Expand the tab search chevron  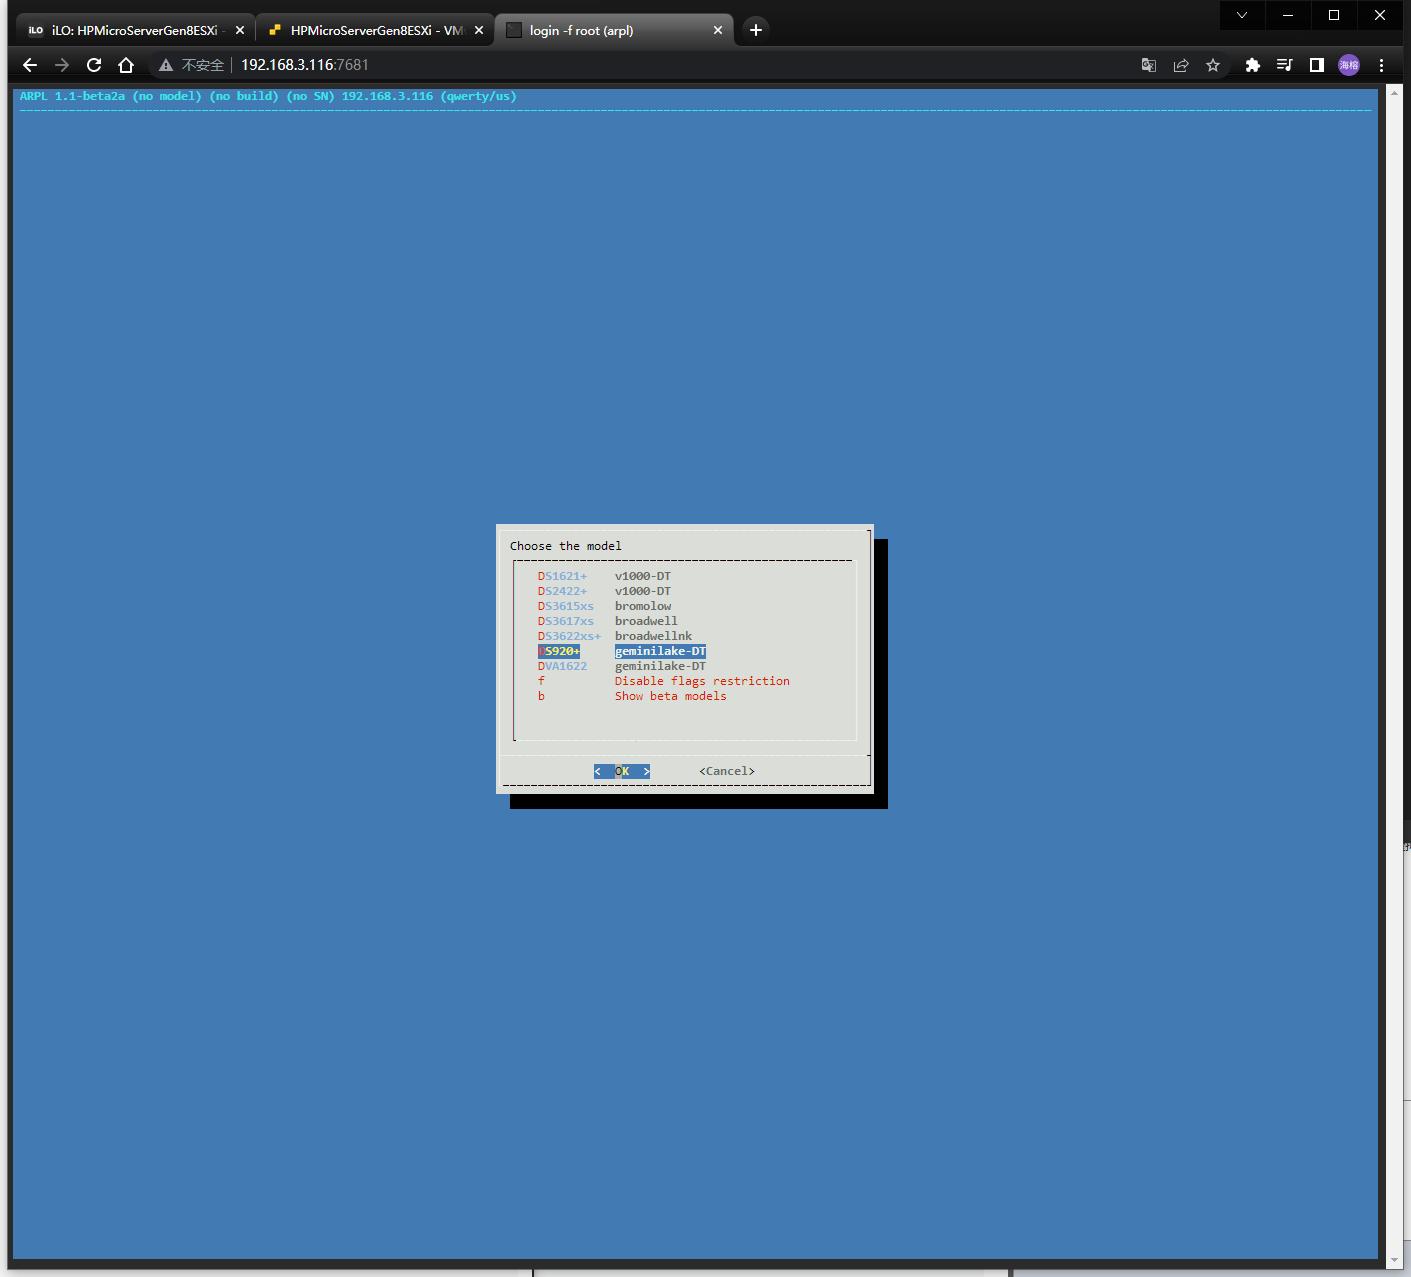(x=1242, y=15)
